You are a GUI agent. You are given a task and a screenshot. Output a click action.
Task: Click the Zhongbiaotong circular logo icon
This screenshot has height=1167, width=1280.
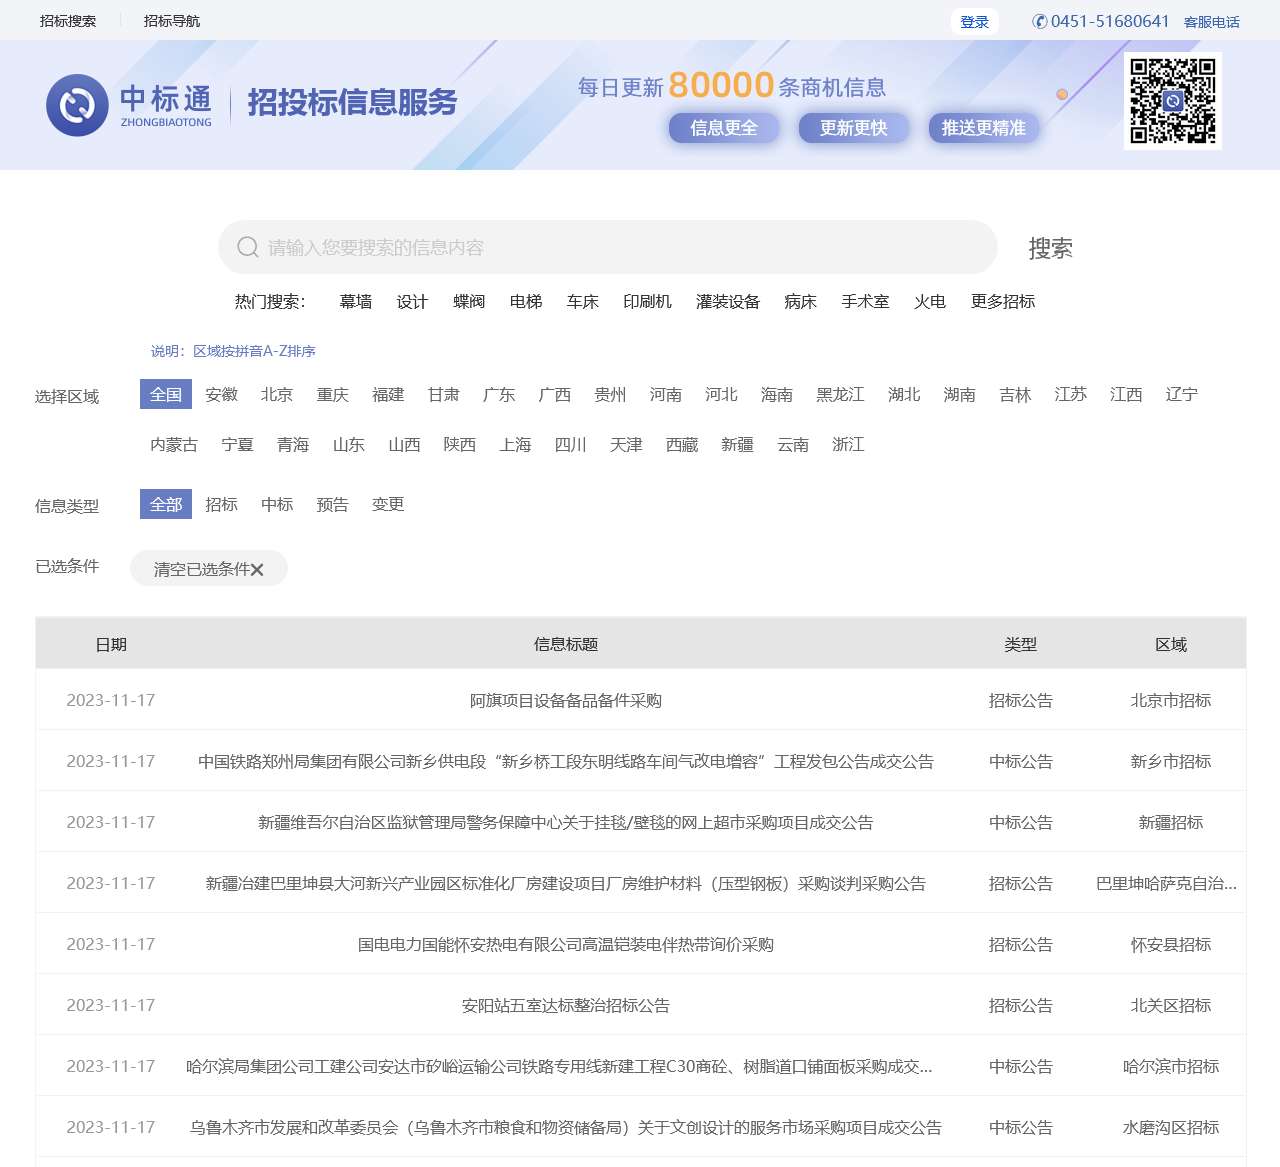coord(77,105)
